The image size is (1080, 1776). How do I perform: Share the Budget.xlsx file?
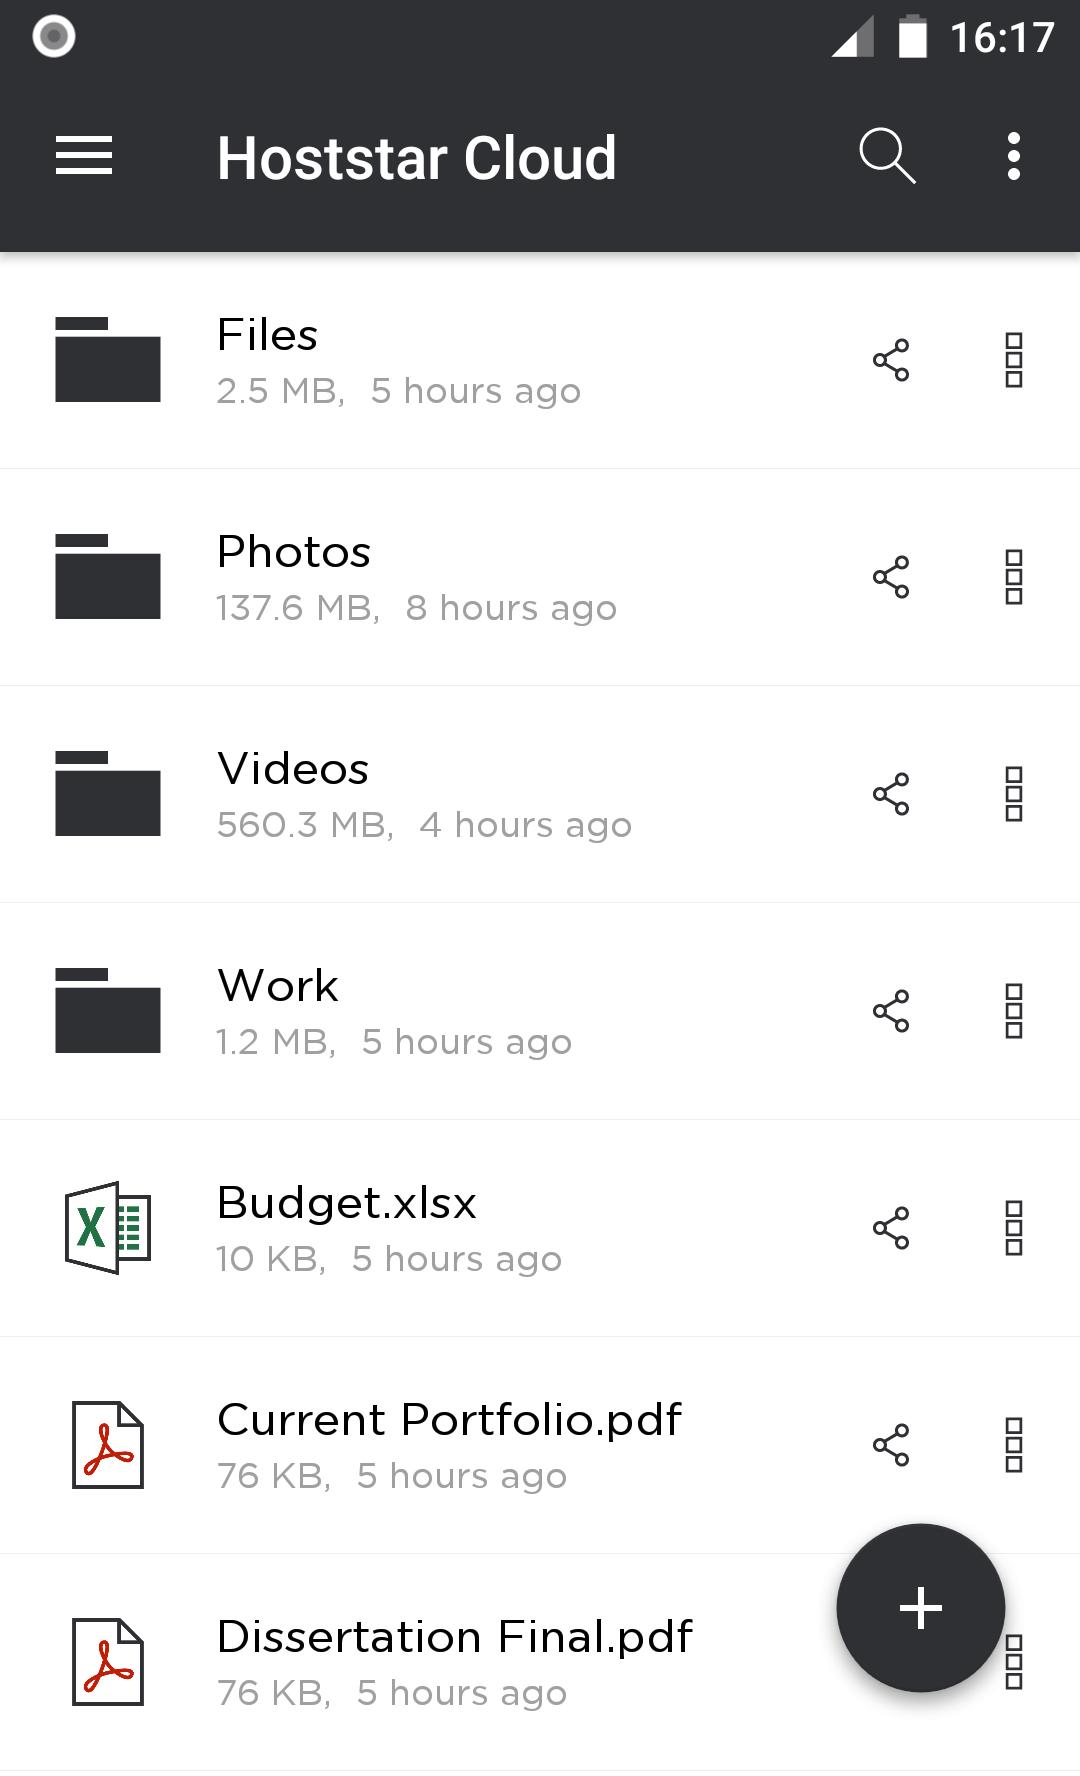(x=891, y=1228)
